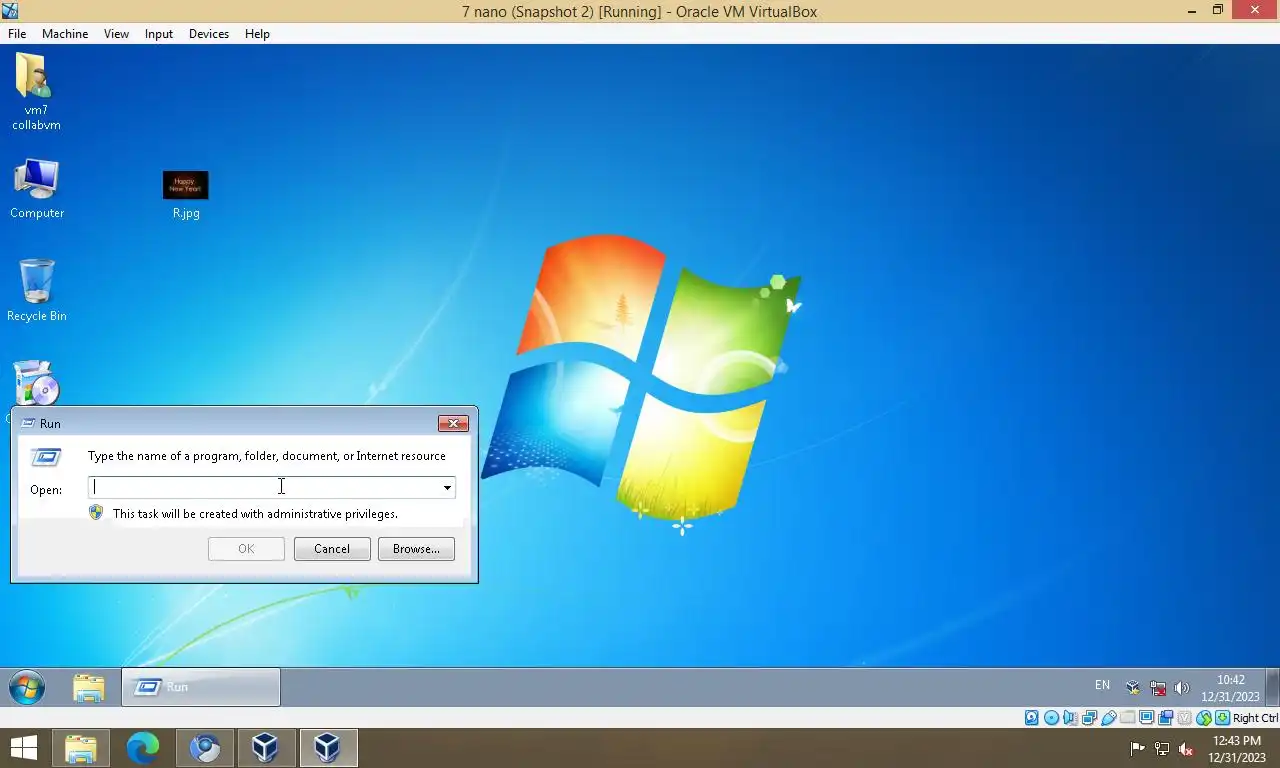
Task: Switch to the active second VirtualBox taskbar icon
Action: [x=327, y=748]
